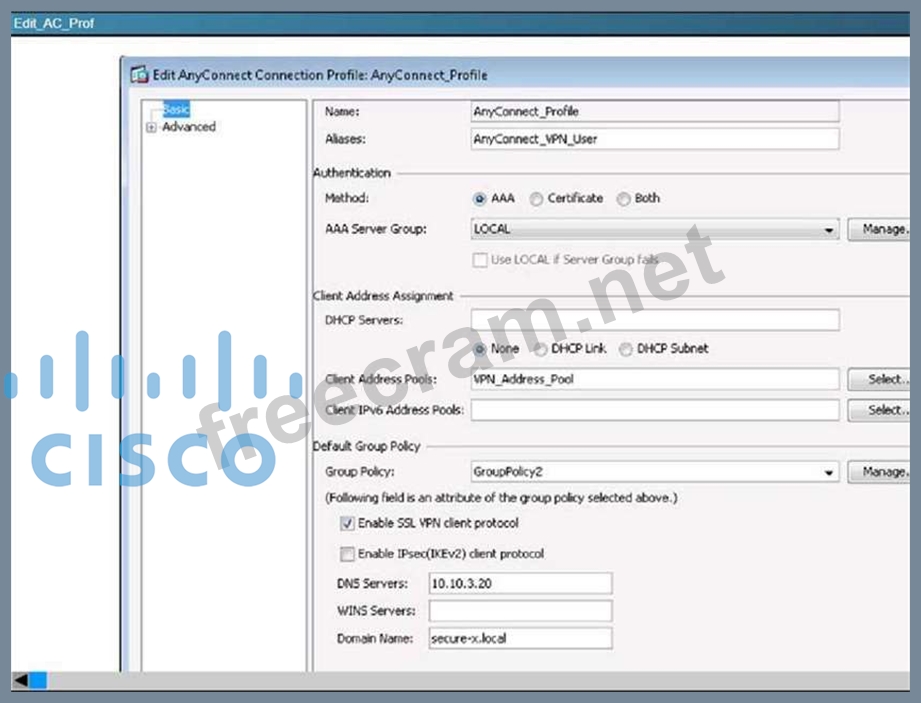Click the dialog title bar profile icon
Image resolution: width=921 pixels, height=703 pixels.
(x=140, y=75)
